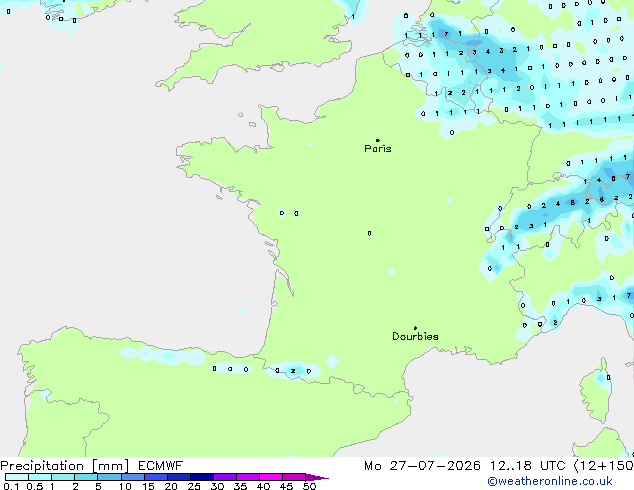Pick the 1–2 mm legend swatch
The image size is (634, 490).
[63, 477]
